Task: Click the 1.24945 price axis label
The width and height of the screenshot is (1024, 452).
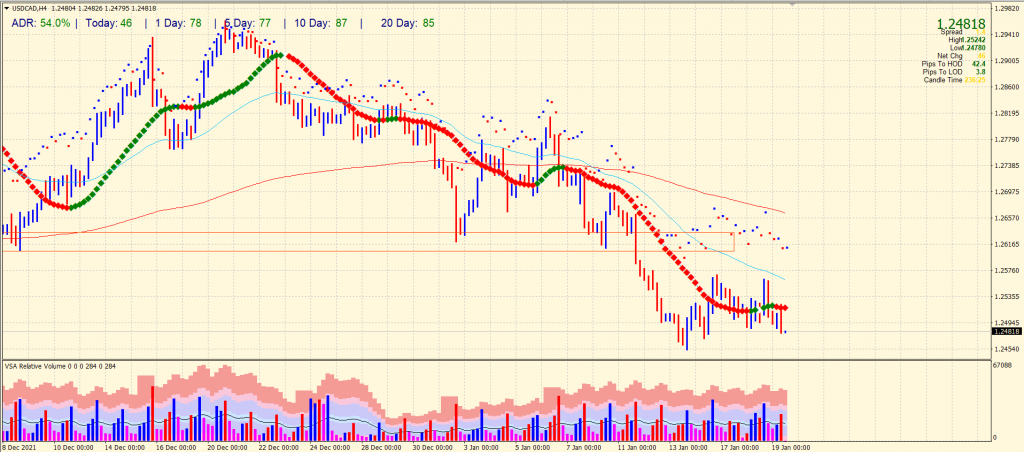Action: point(1007,323)
